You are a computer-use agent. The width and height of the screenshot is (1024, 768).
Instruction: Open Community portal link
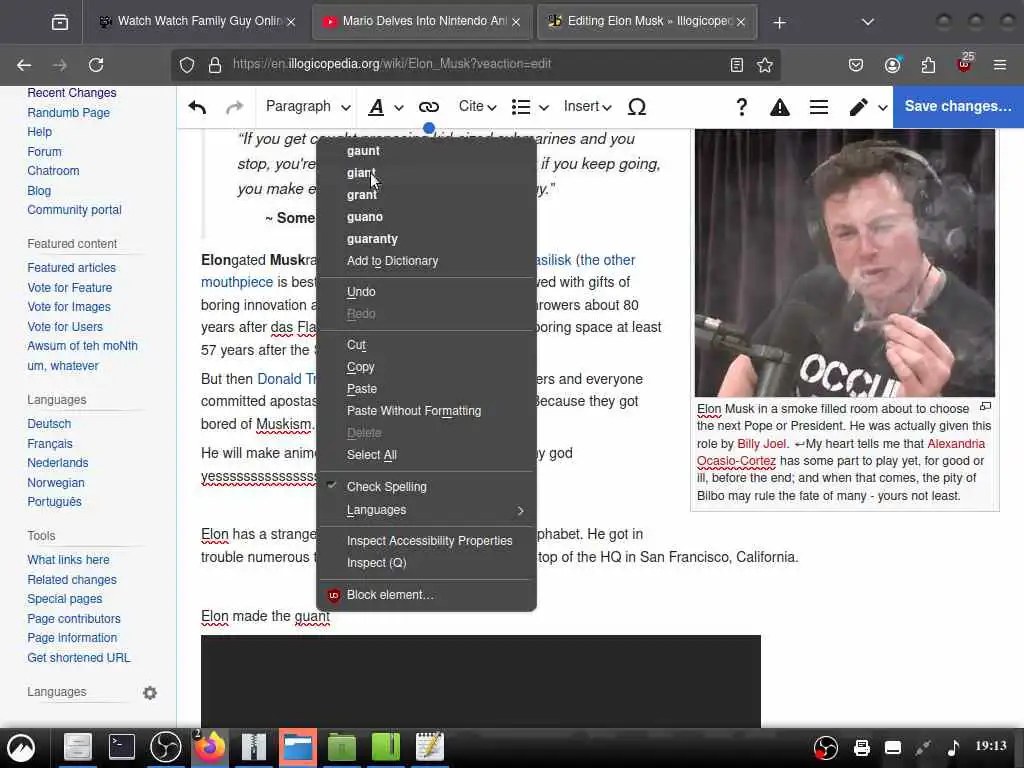(74, 210)
